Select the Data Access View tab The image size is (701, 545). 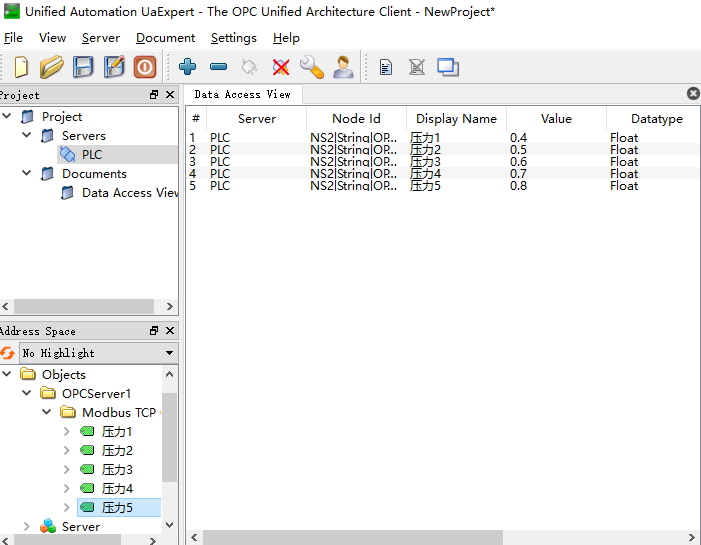click(x=242, y=94)
